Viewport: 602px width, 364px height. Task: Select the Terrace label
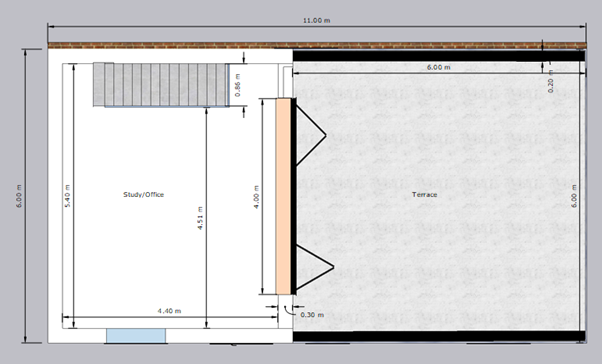pyautogui.click(x=424, y=195)
